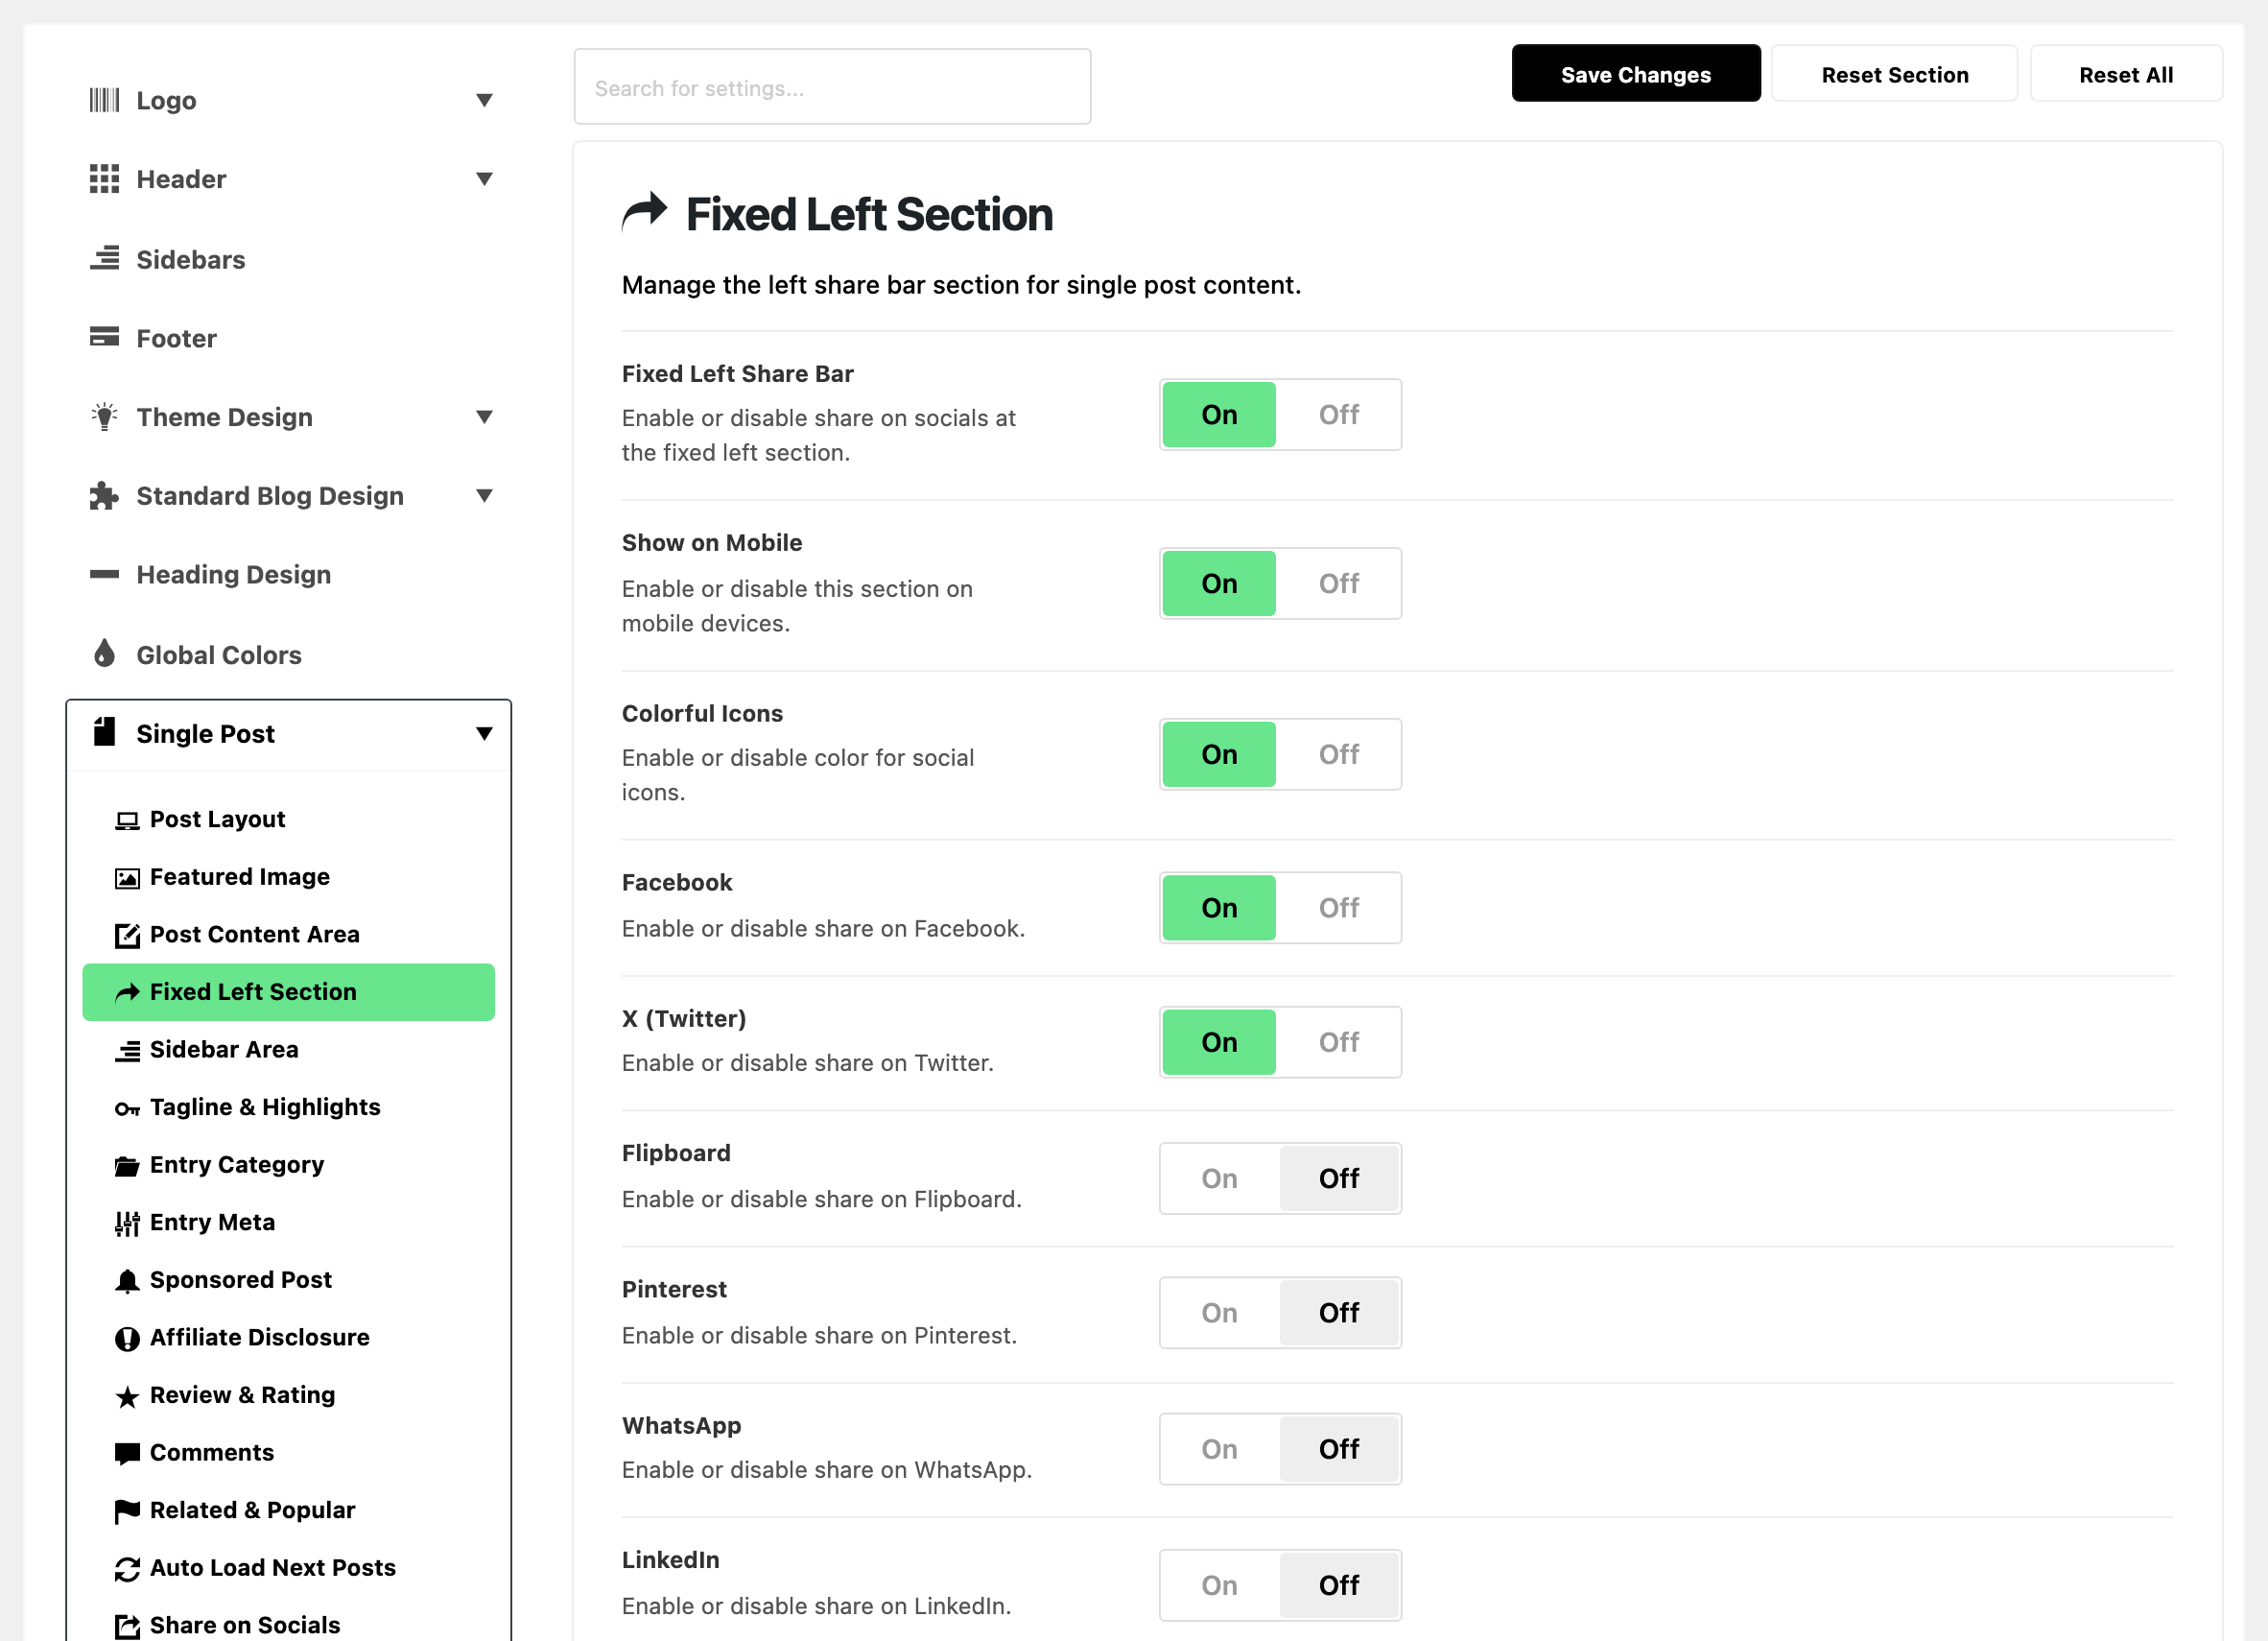The width and height of the screenshot is (2268, 1641).
Task: Open the Comments settings
Action: (288, 1452)
